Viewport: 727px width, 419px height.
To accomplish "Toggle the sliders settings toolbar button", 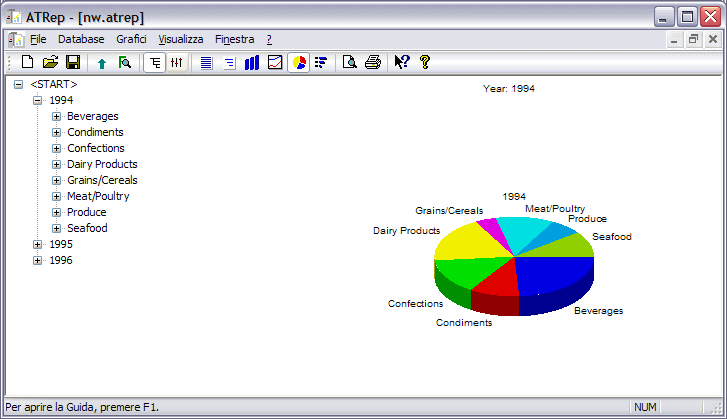I will tap(177, 63).
